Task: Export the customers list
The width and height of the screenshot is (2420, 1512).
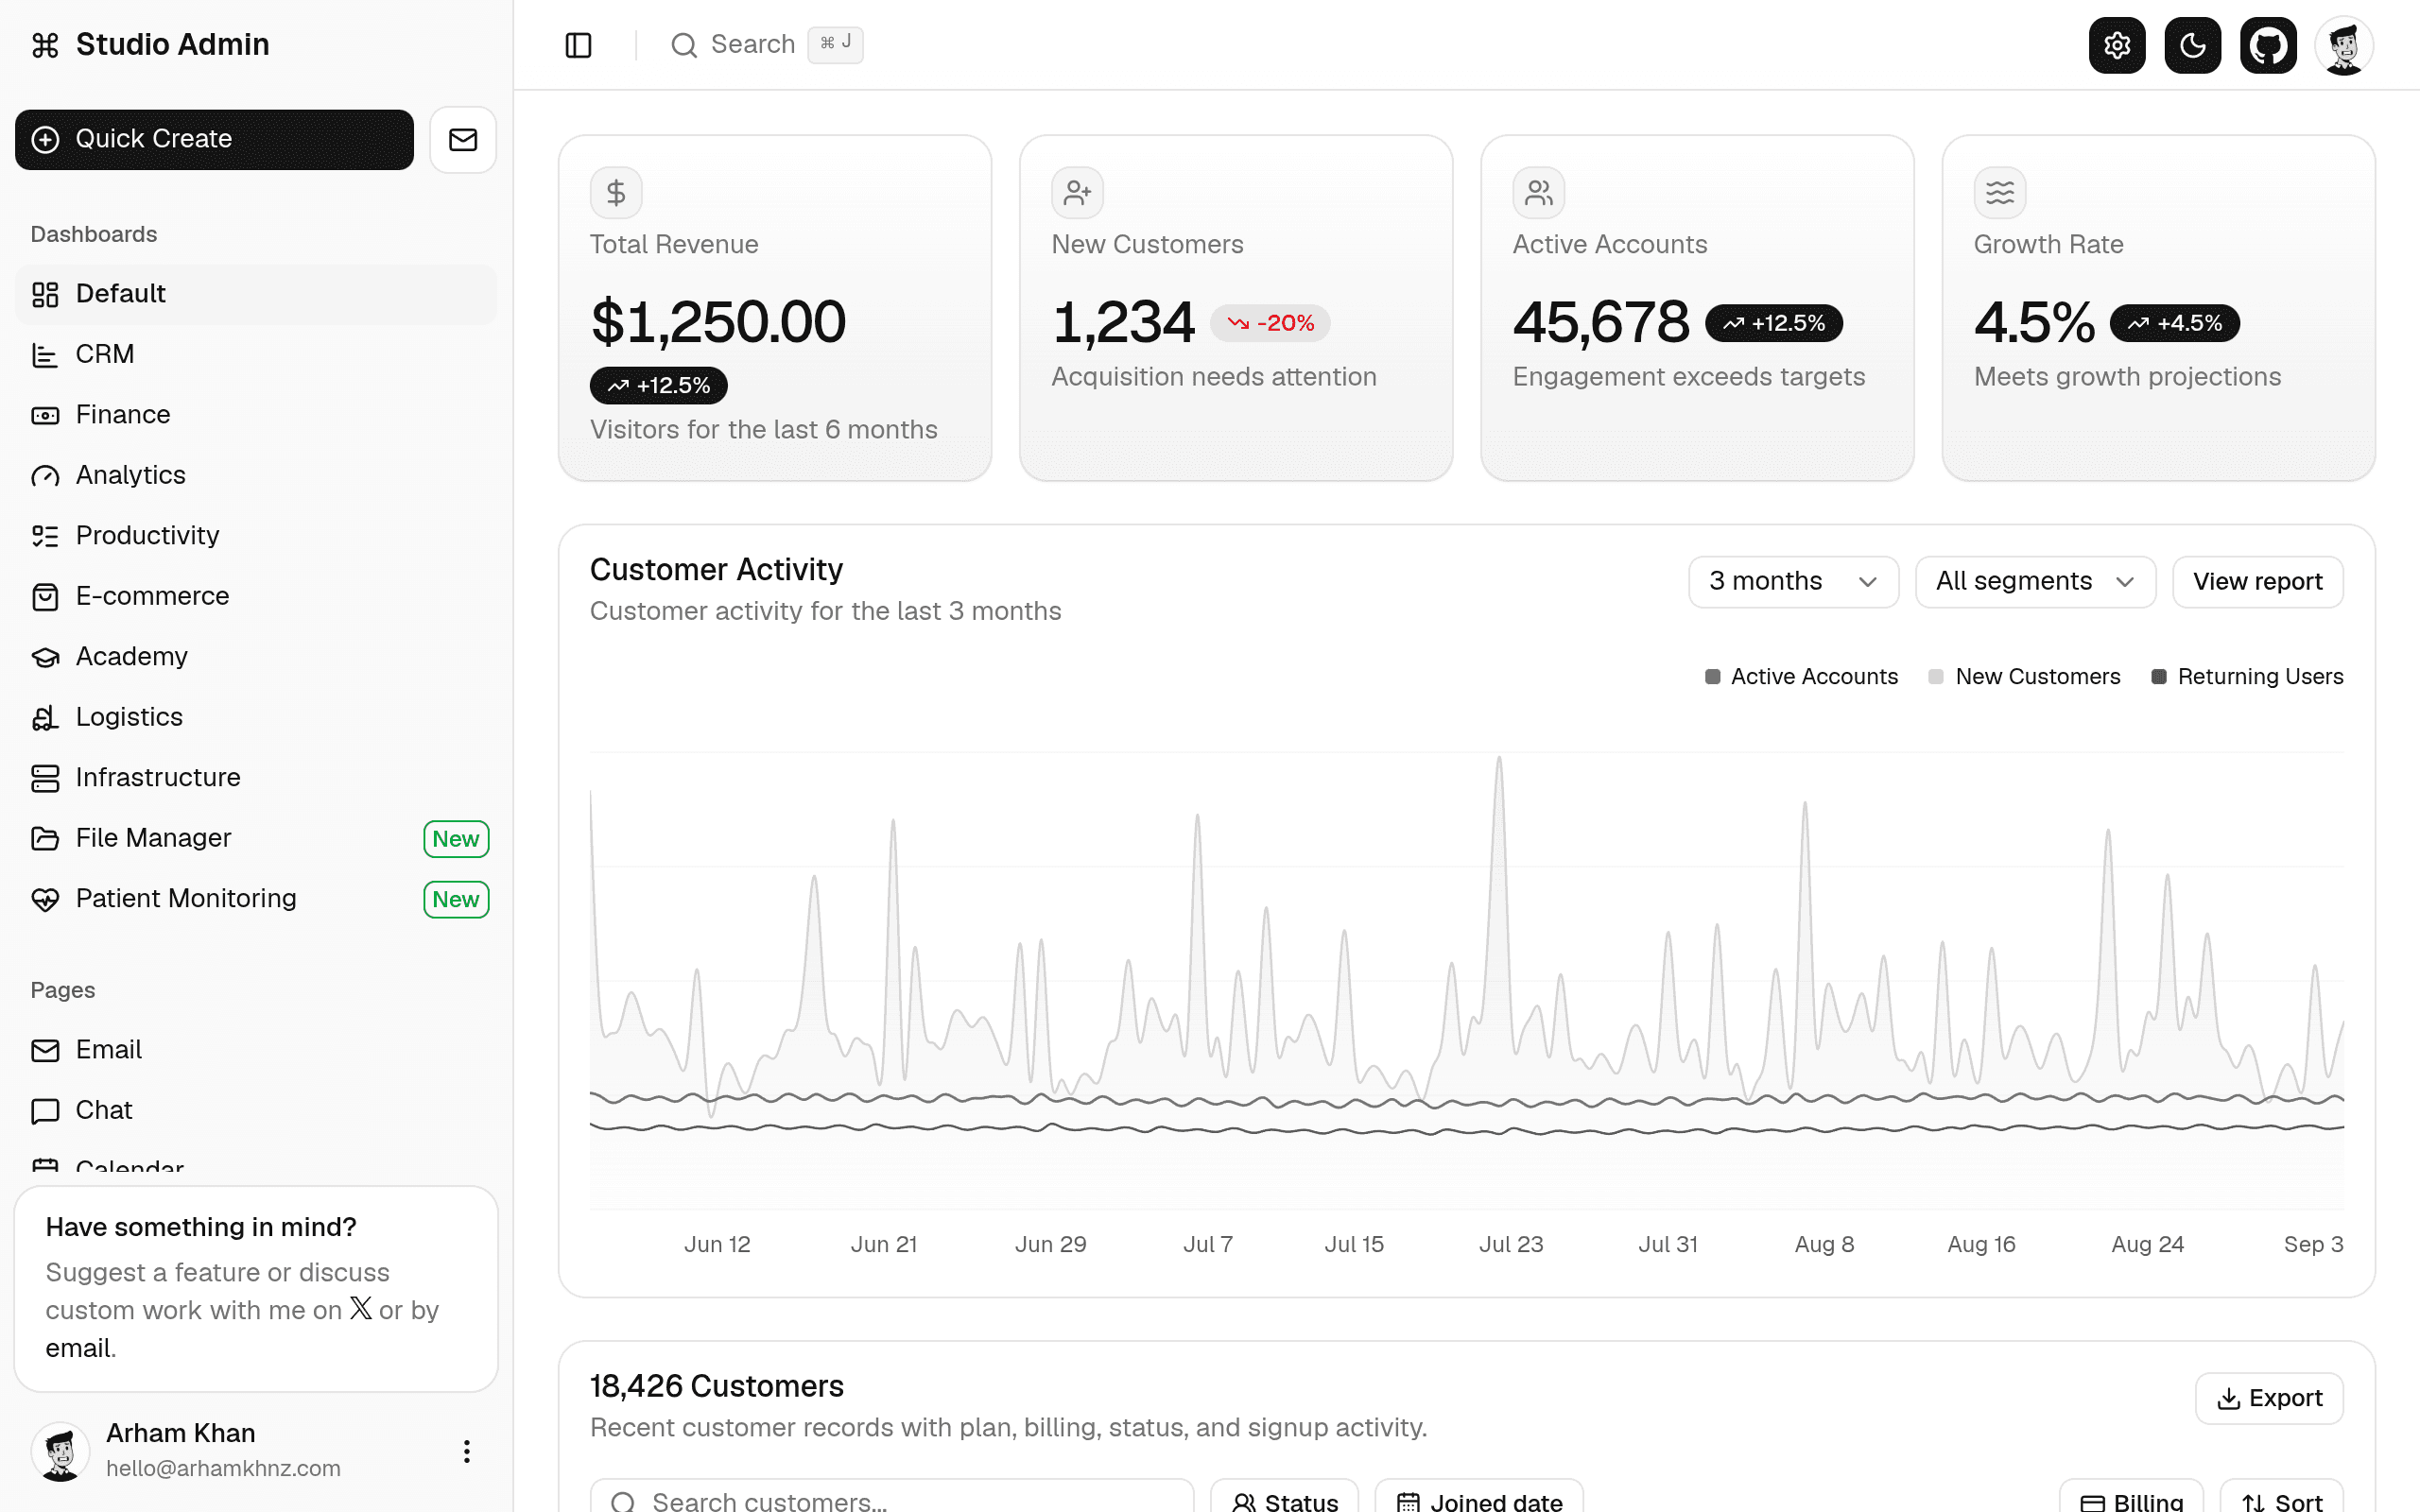Action: [x=2269, y=1398]
